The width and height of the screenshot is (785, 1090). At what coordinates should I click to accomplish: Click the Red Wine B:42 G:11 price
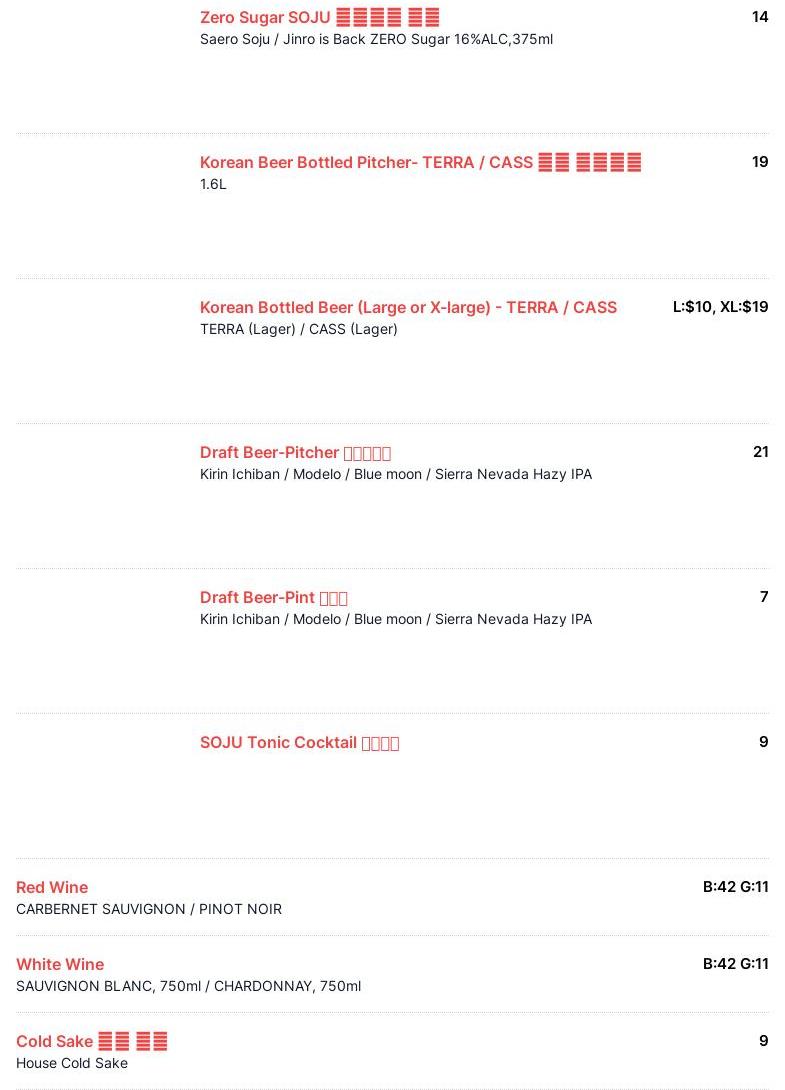pos(736,886)
